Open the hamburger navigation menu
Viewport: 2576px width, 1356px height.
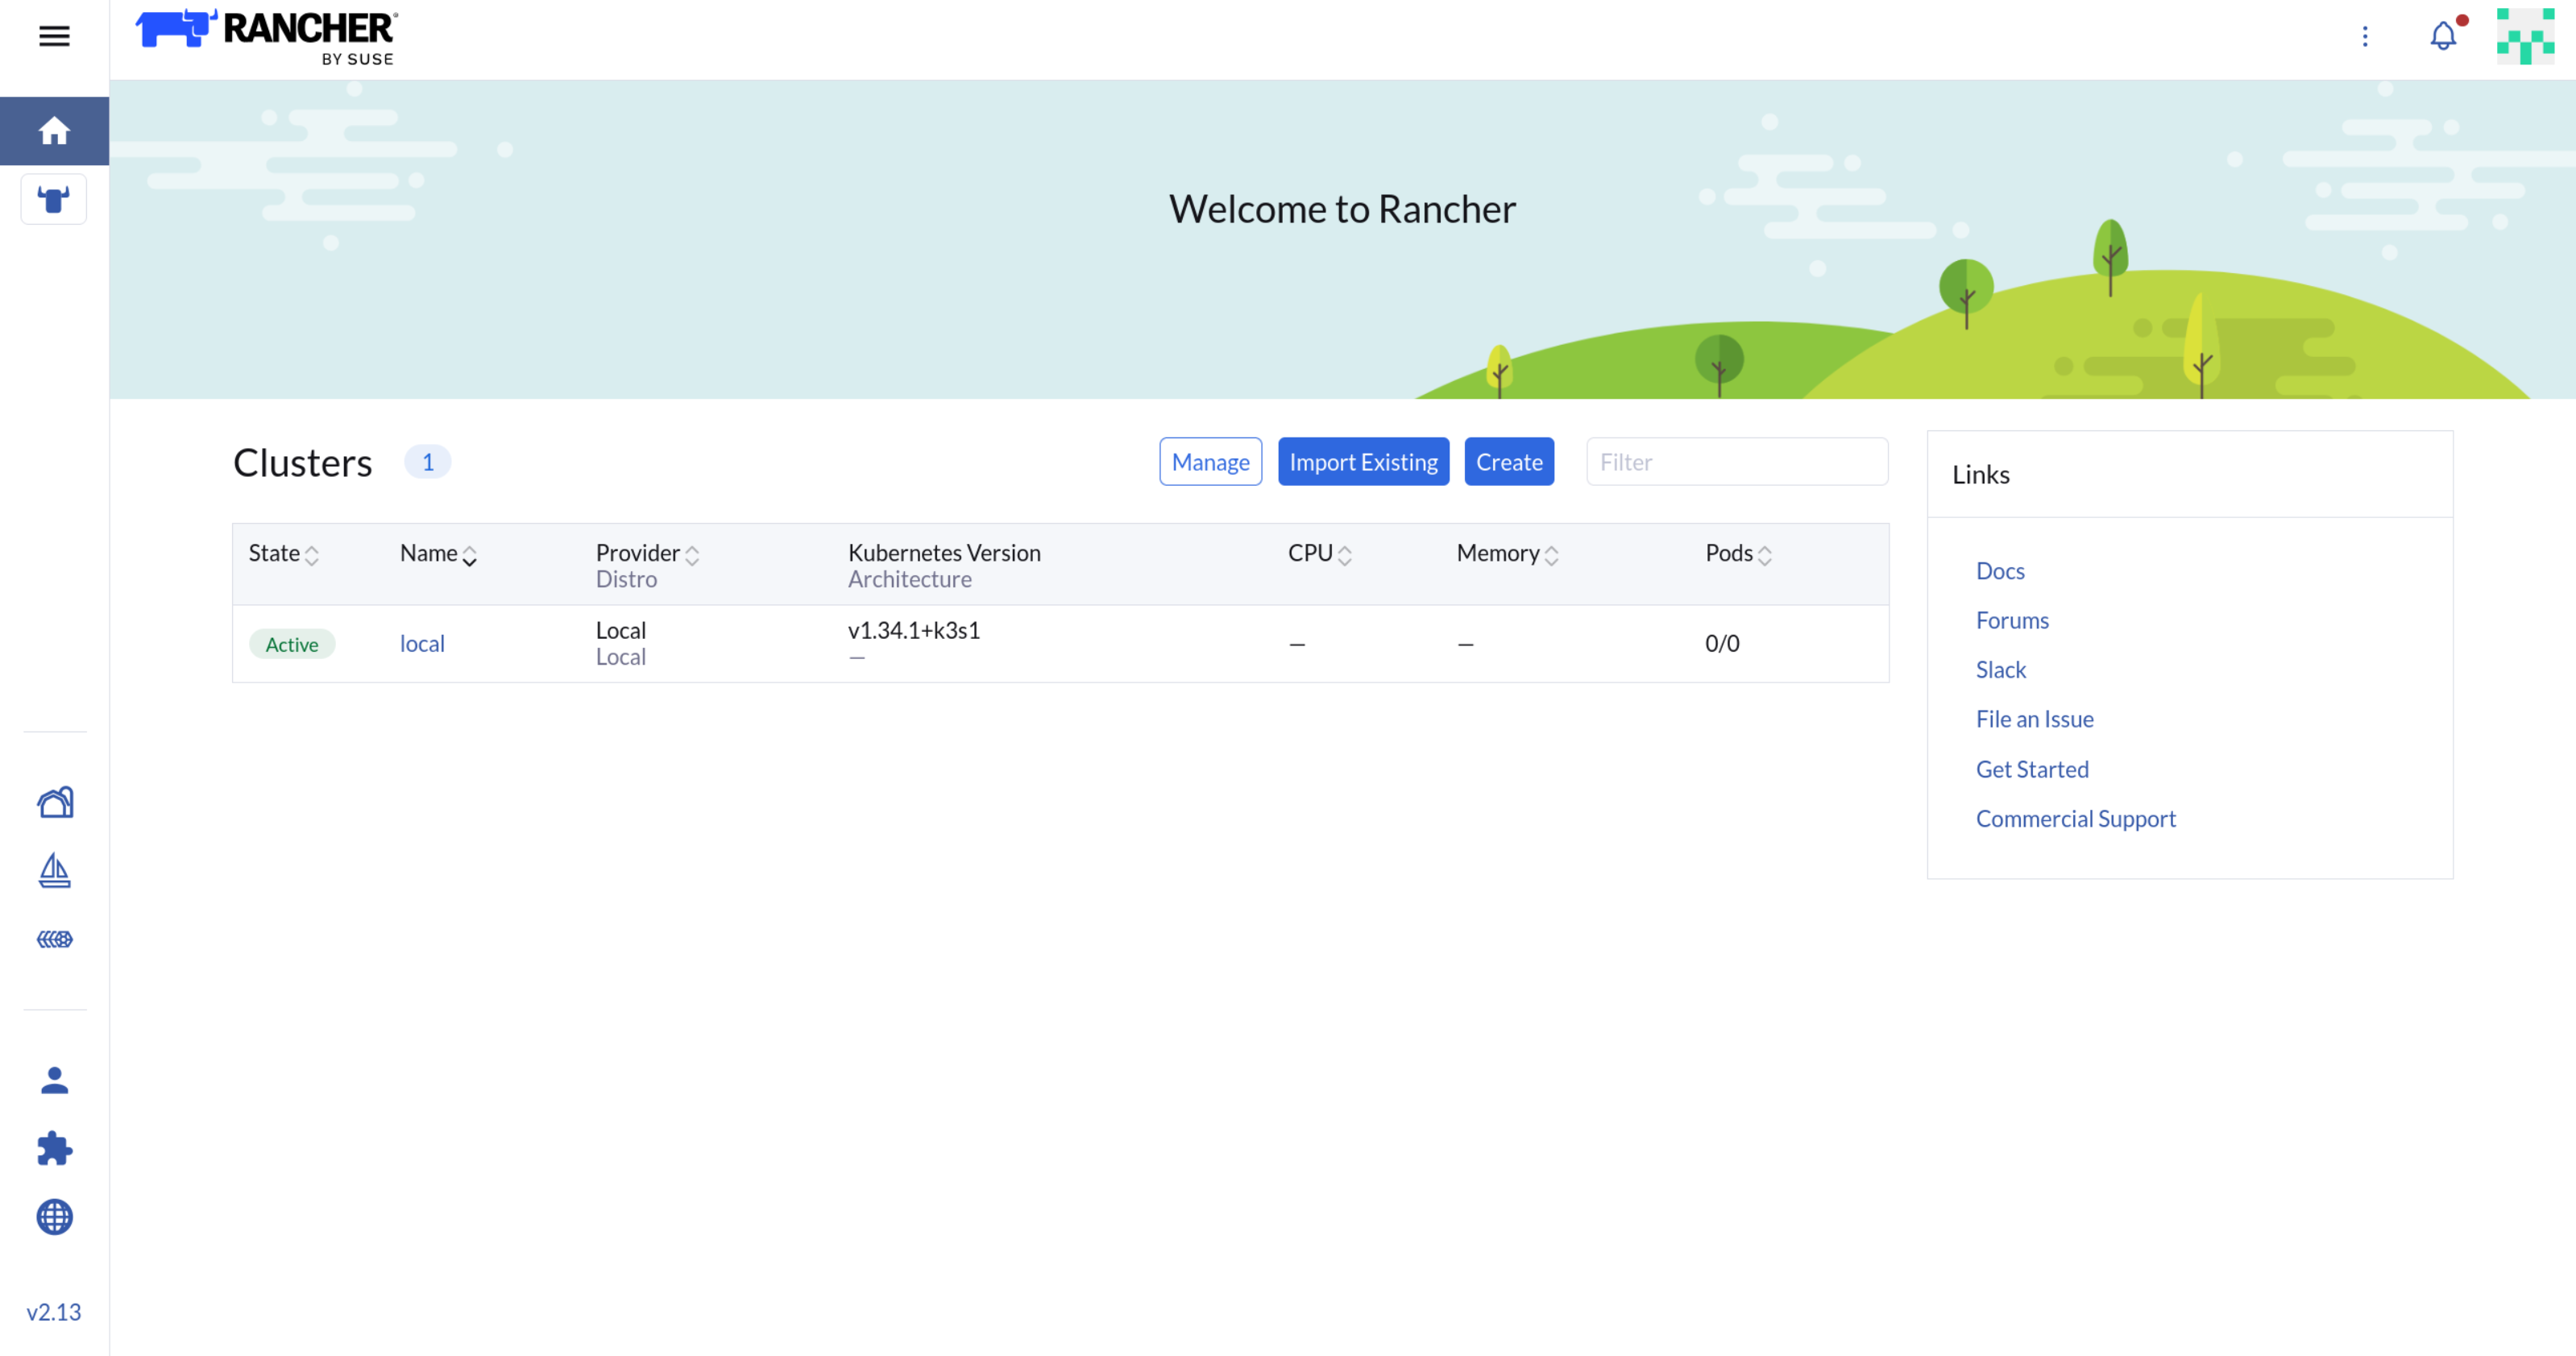54,37
